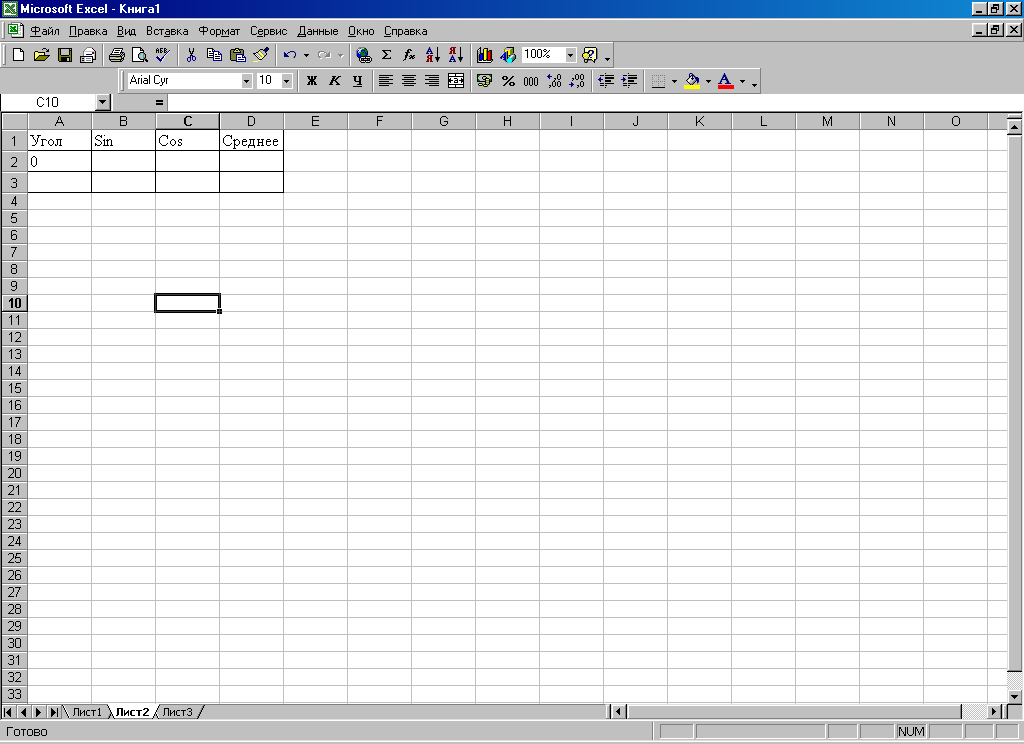
Task: Cut the selection with the scissors icon
Action: 191,55
